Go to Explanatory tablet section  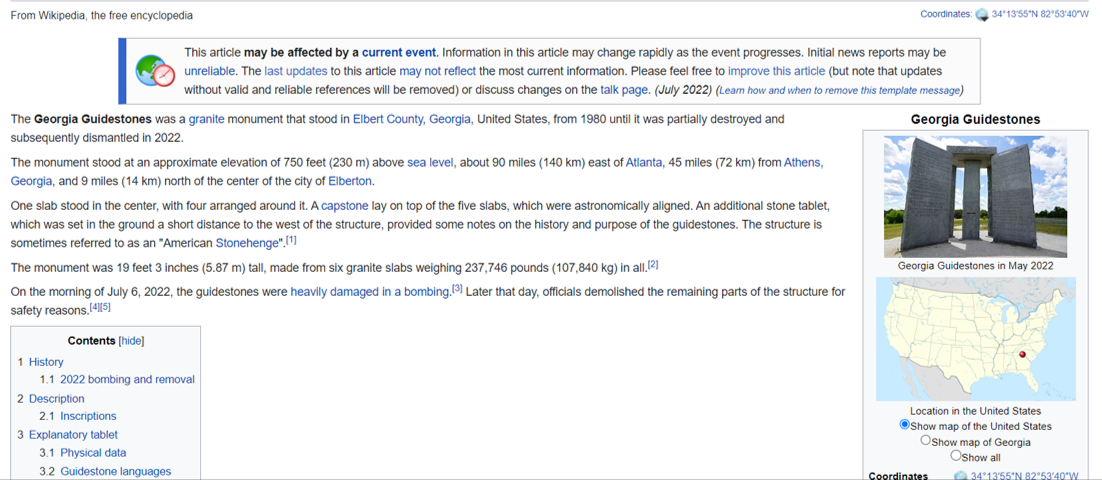click(x=73, y=434)
